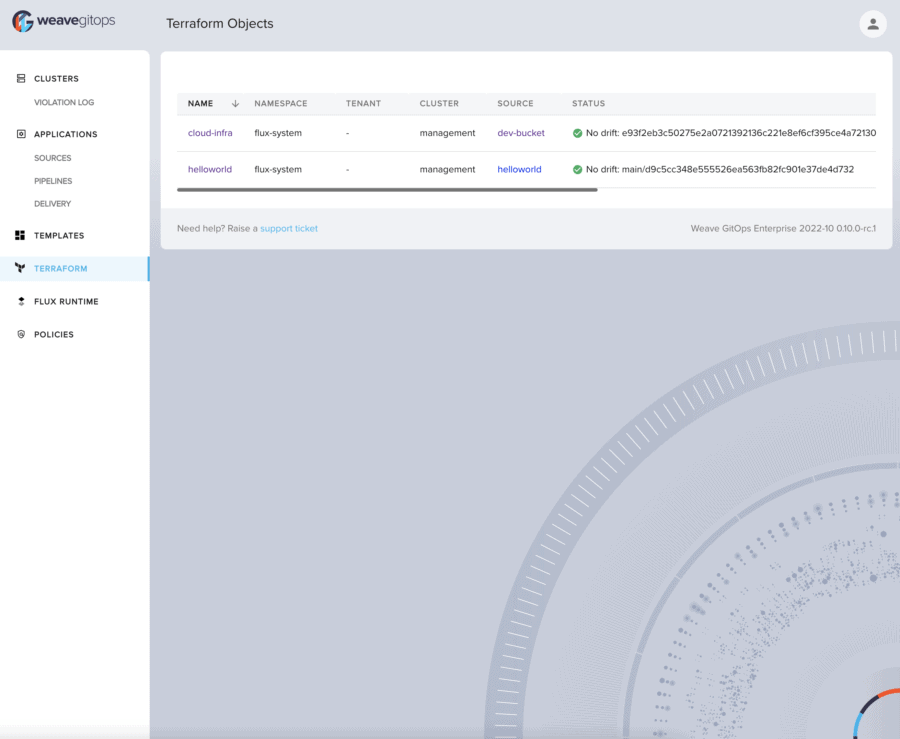Open the dev-bucket source
900x739 pixels.
[519, 133]
